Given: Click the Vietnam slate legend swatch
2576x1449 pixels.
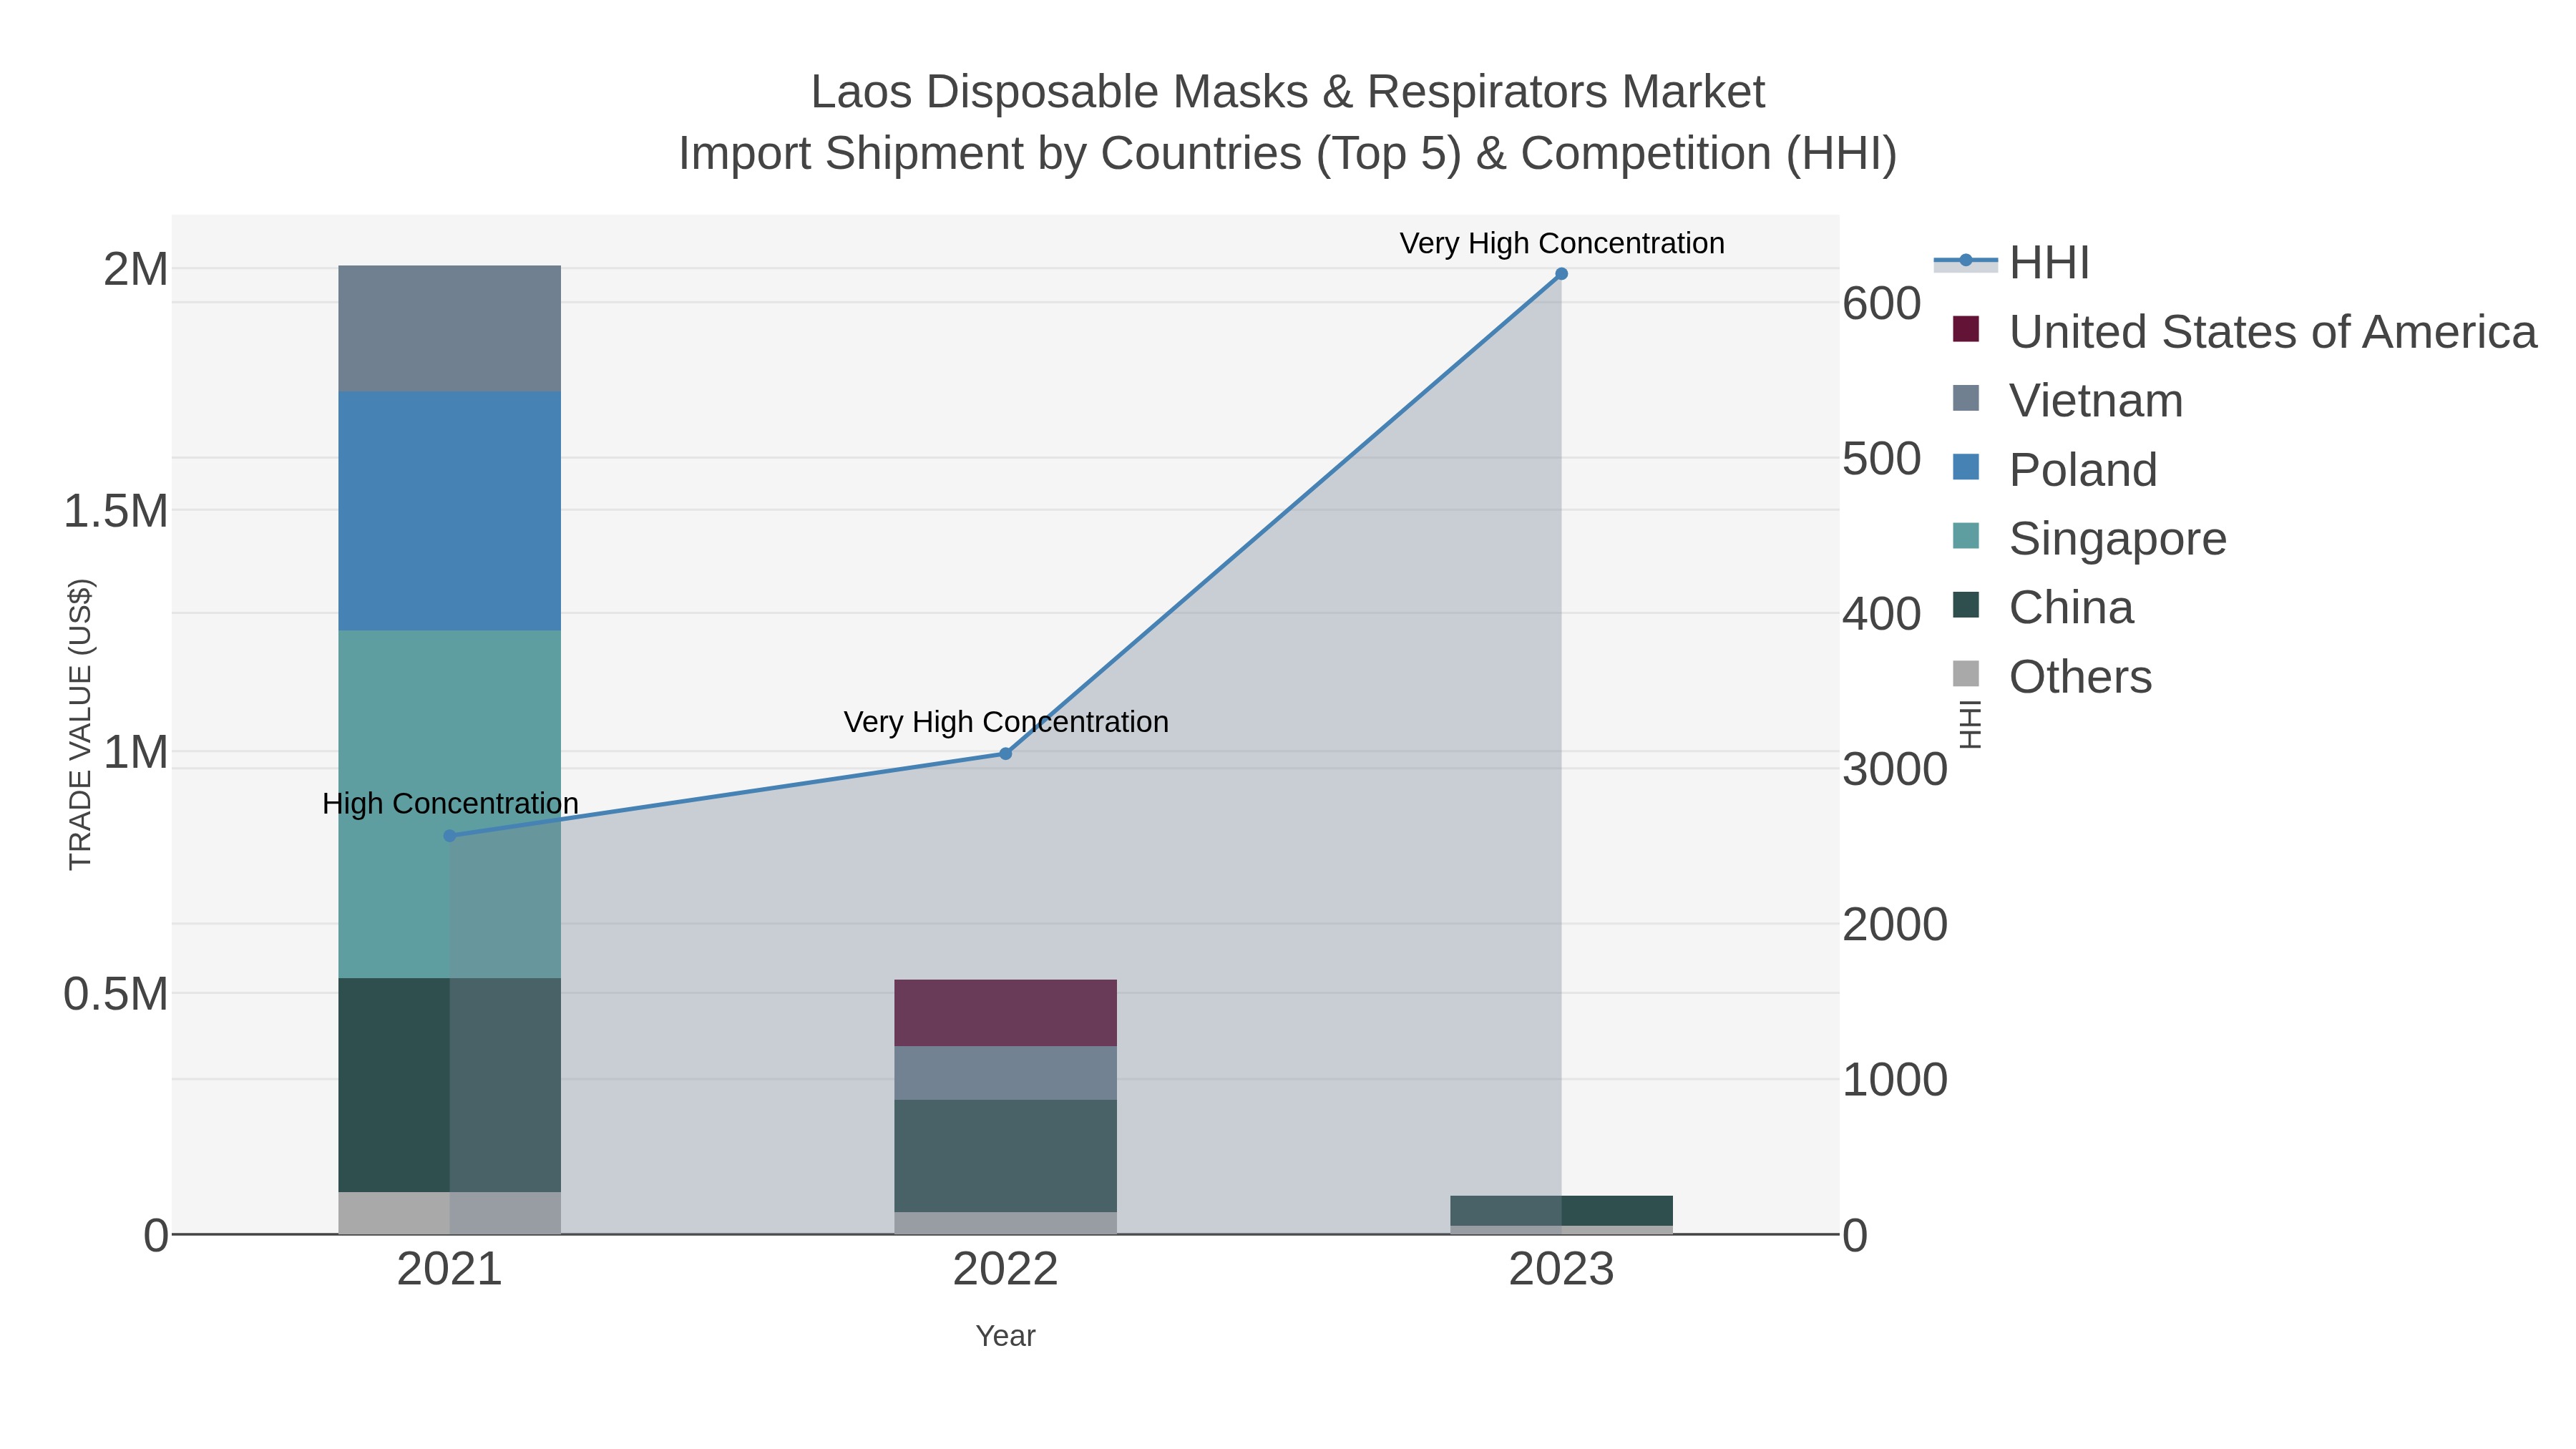Looking at the screenshot, I should (x=1966, y=398).
